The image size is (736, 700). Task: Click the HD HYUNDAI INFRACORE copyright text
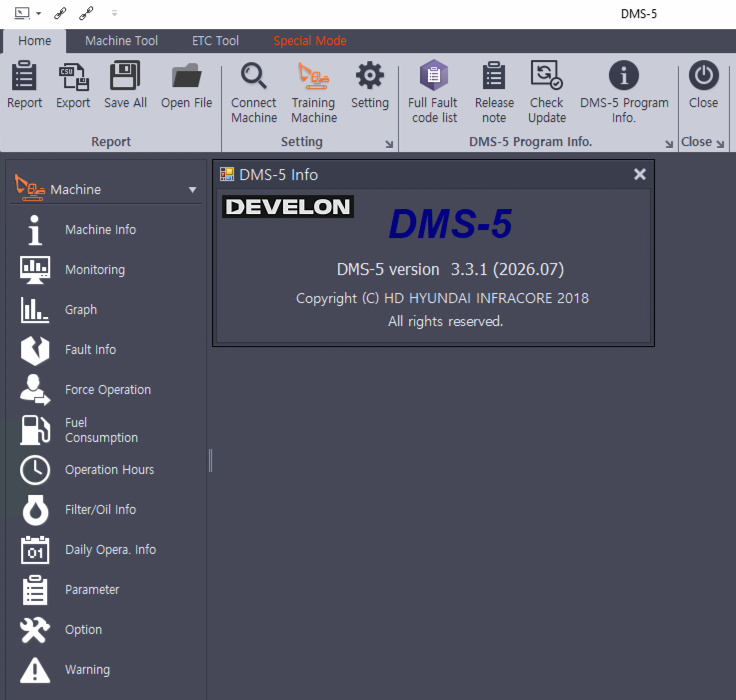[x=442, y=298]
